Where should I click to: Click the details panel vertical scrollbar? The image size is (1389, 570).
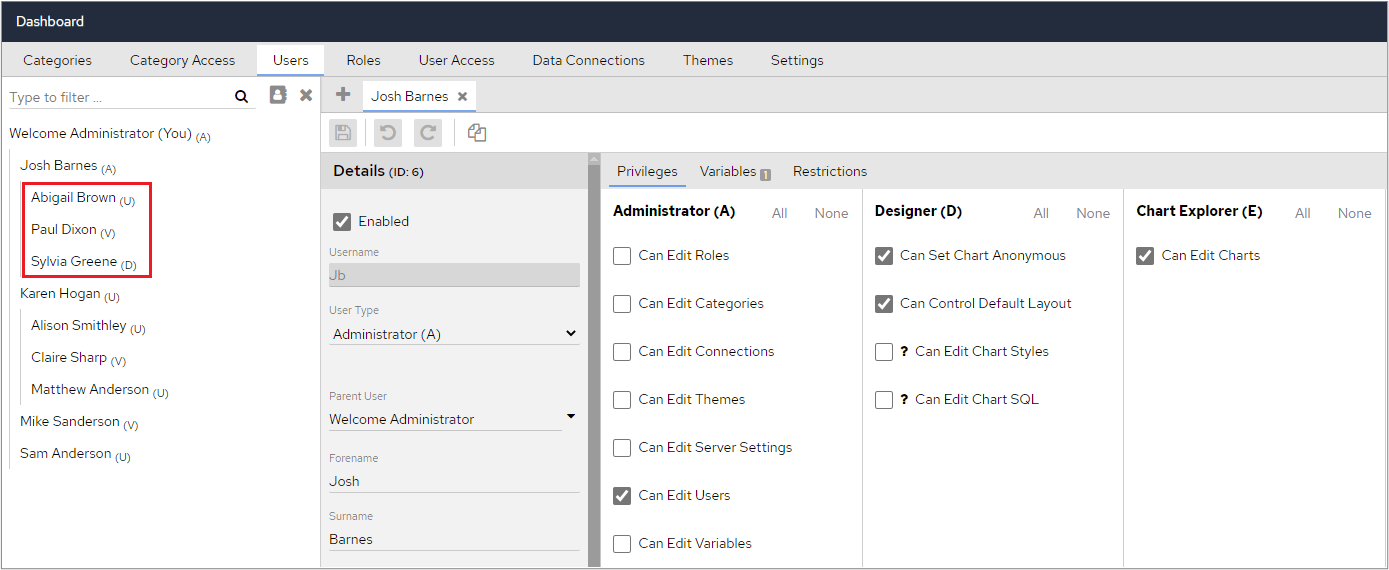coord(594,360)
